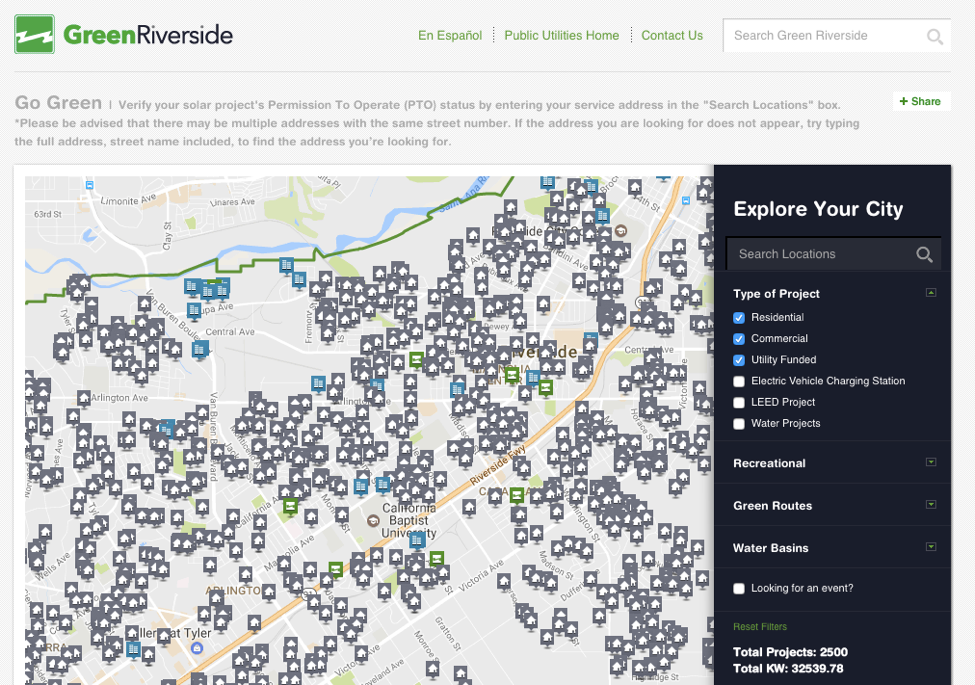975x685 pixels.
Task: Select green marker next to California Ave label
Action: pyautogui.click(x=290, y=506)
